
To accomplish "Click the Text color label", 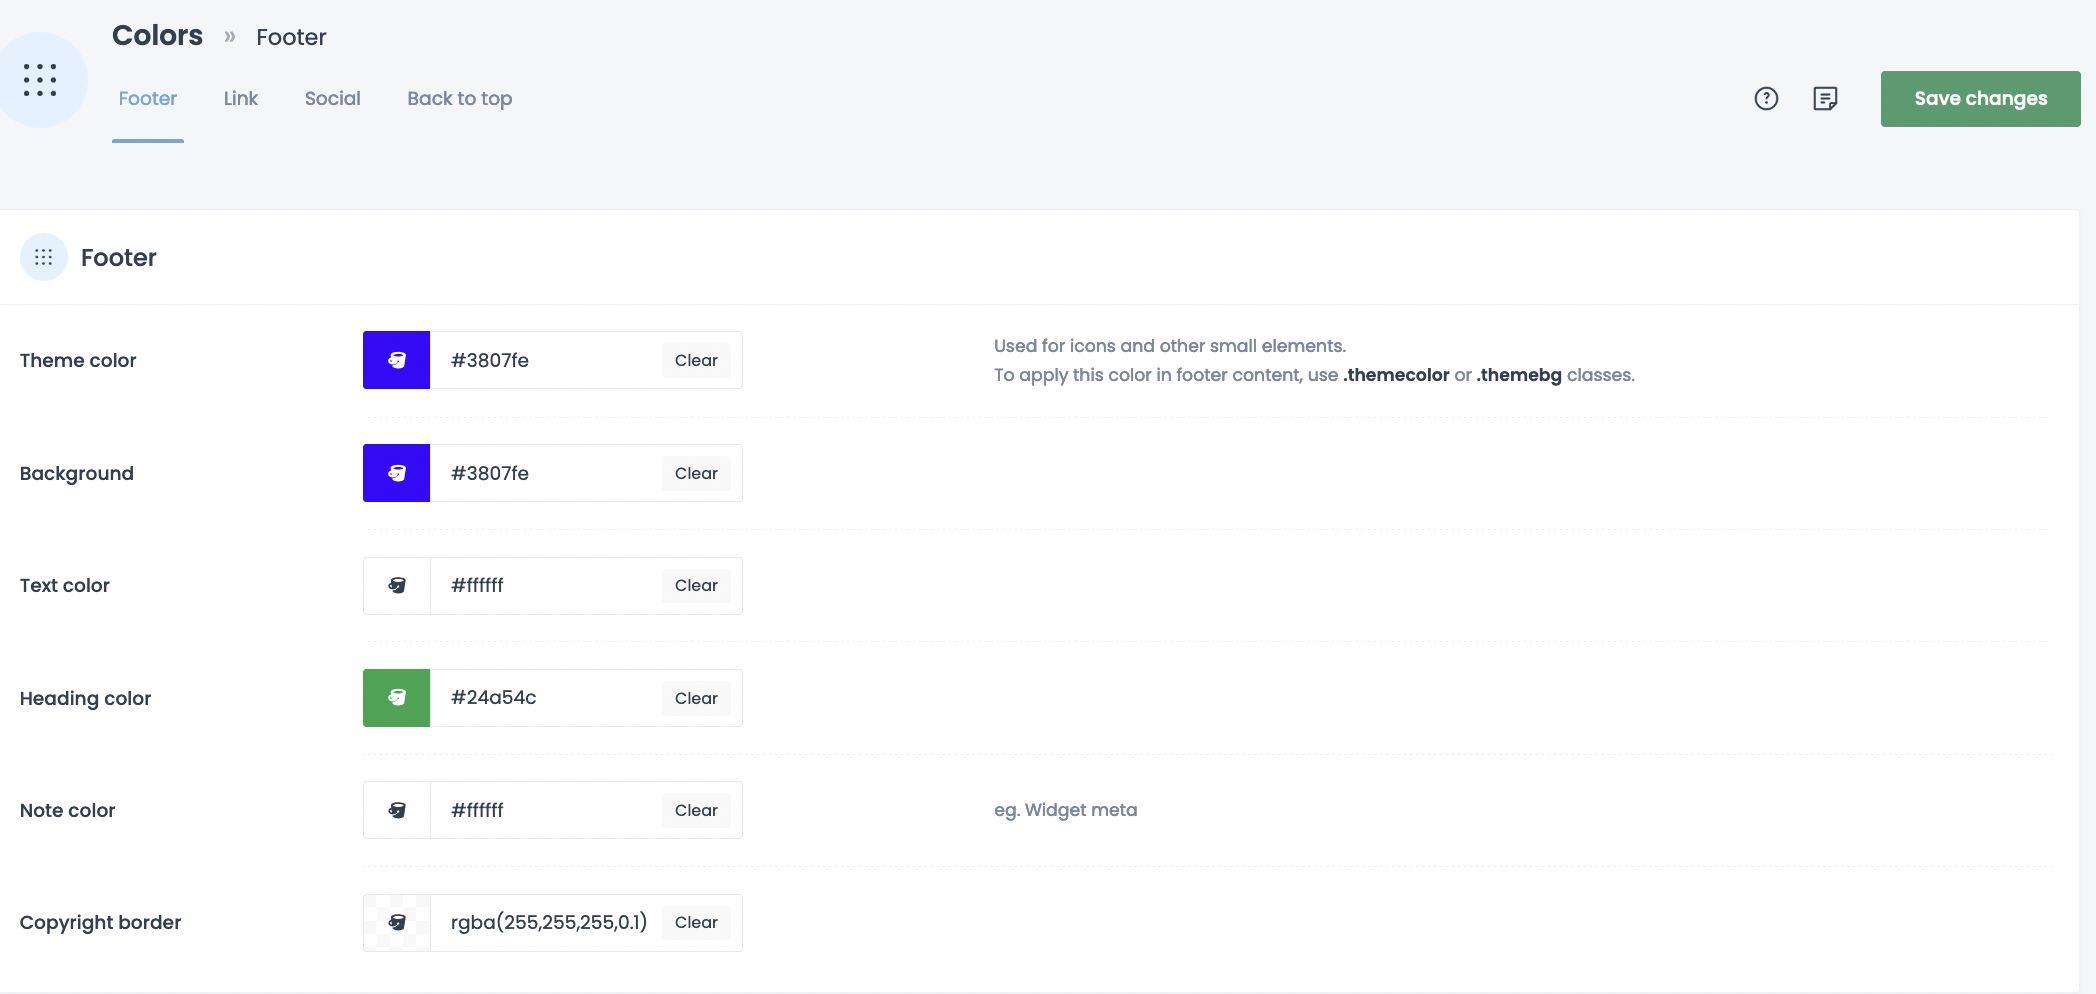I will click(x=65, y=585).
